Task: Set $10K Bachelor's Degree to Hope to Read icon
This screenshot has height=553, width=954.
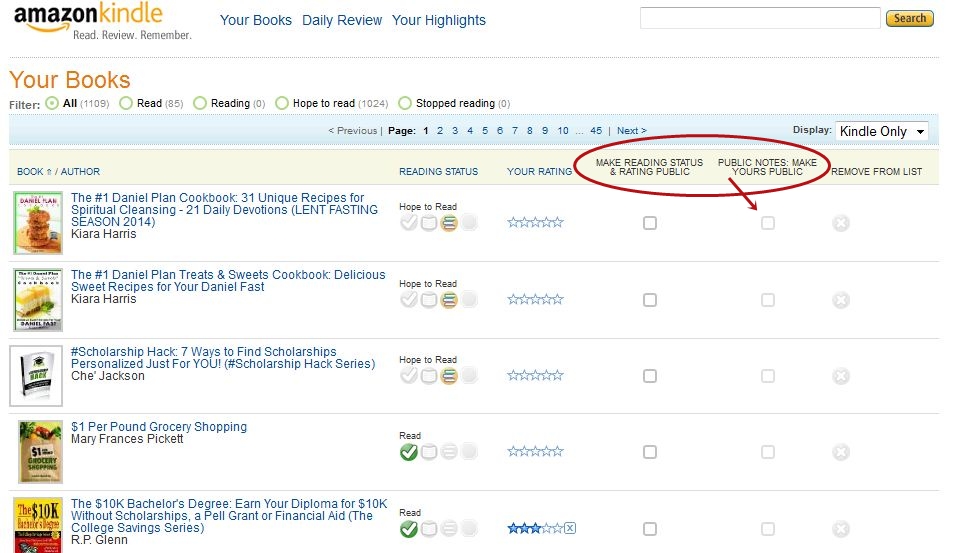Action: 449,529
